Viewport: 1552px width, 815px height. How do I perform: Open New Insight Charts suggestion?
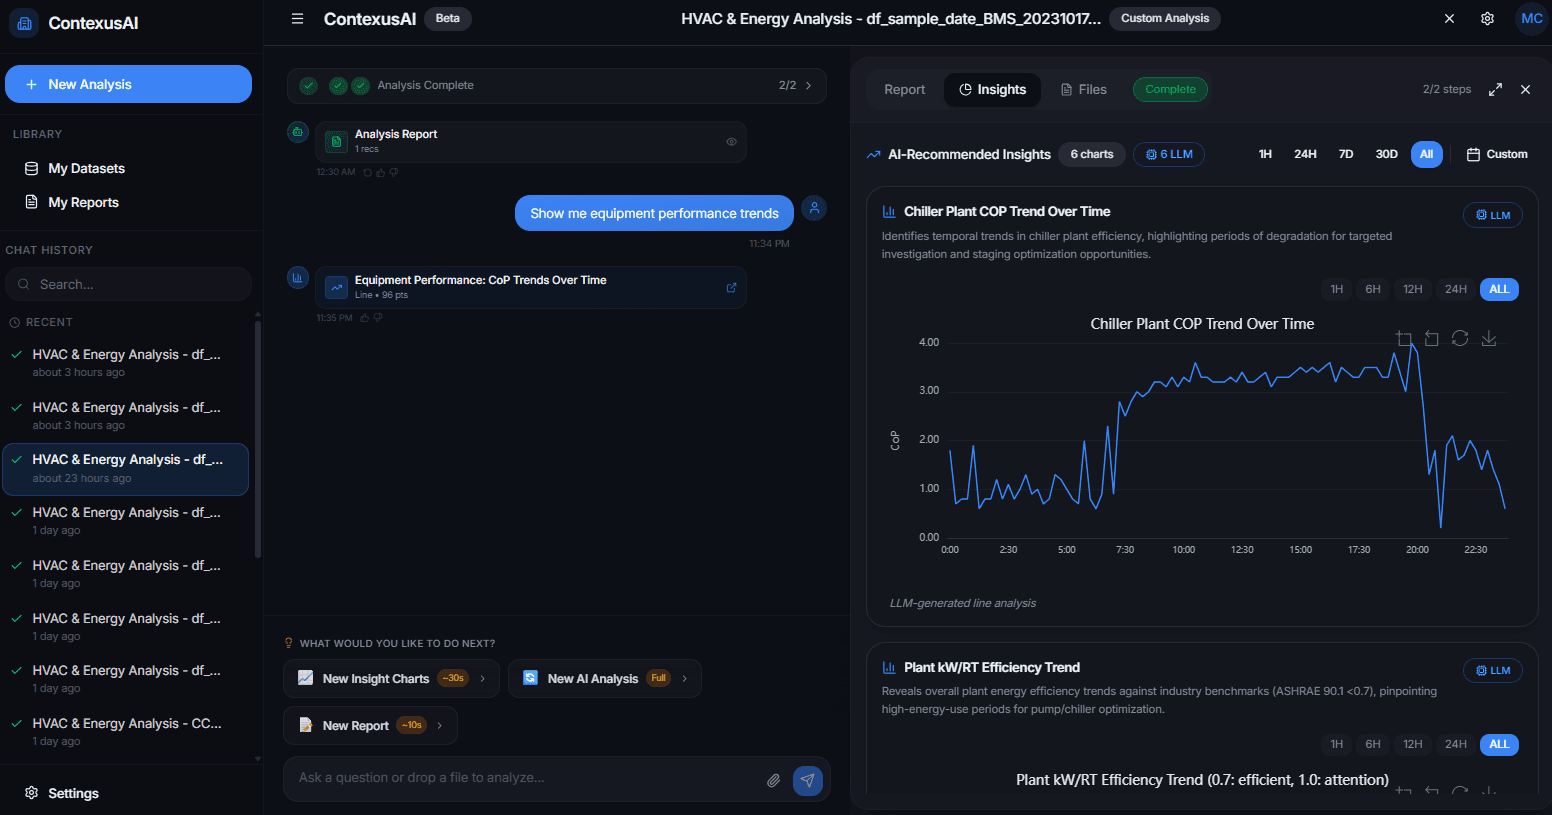pyautogui.click(x=391, y=678)
